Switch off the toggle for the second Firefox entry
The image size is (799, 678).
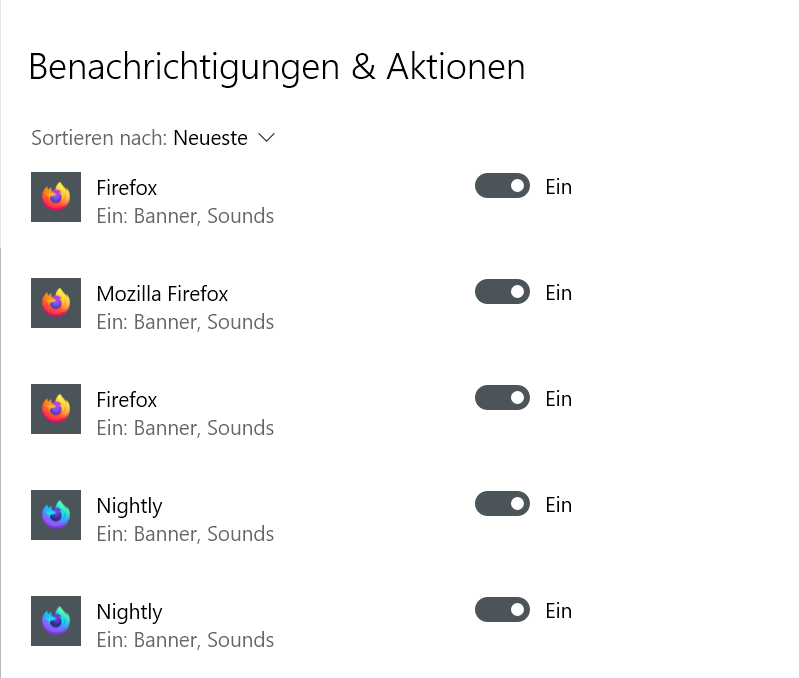click(x=502, y=398)
